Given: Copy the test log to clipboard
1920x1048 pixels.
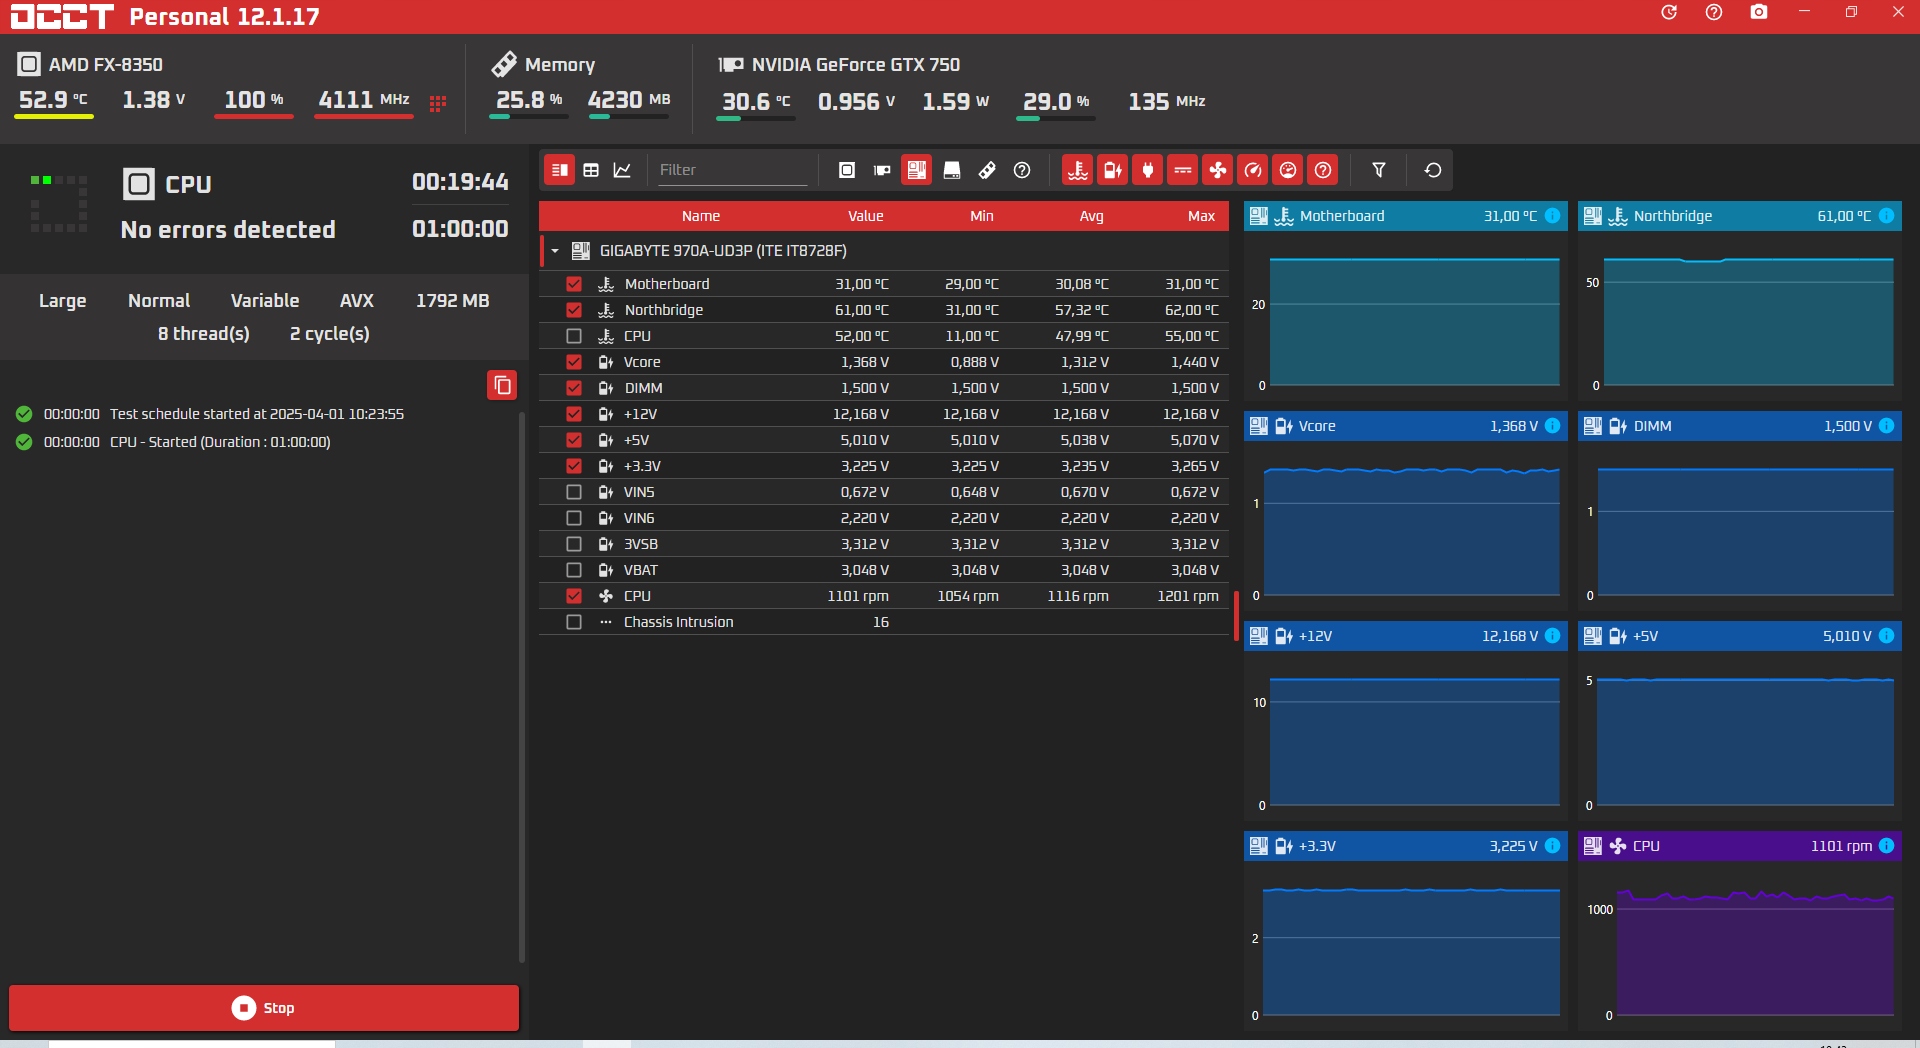Looking at the screenshot, I should tap(502, 385).
